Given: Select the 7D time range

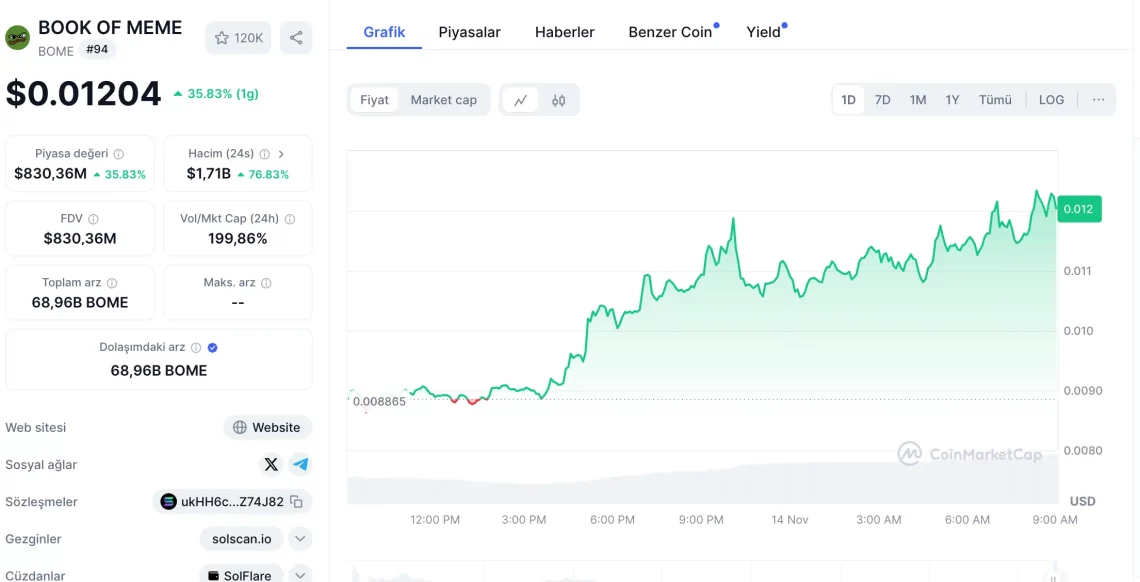Looking at the screenshot, I should click(882, 100).
